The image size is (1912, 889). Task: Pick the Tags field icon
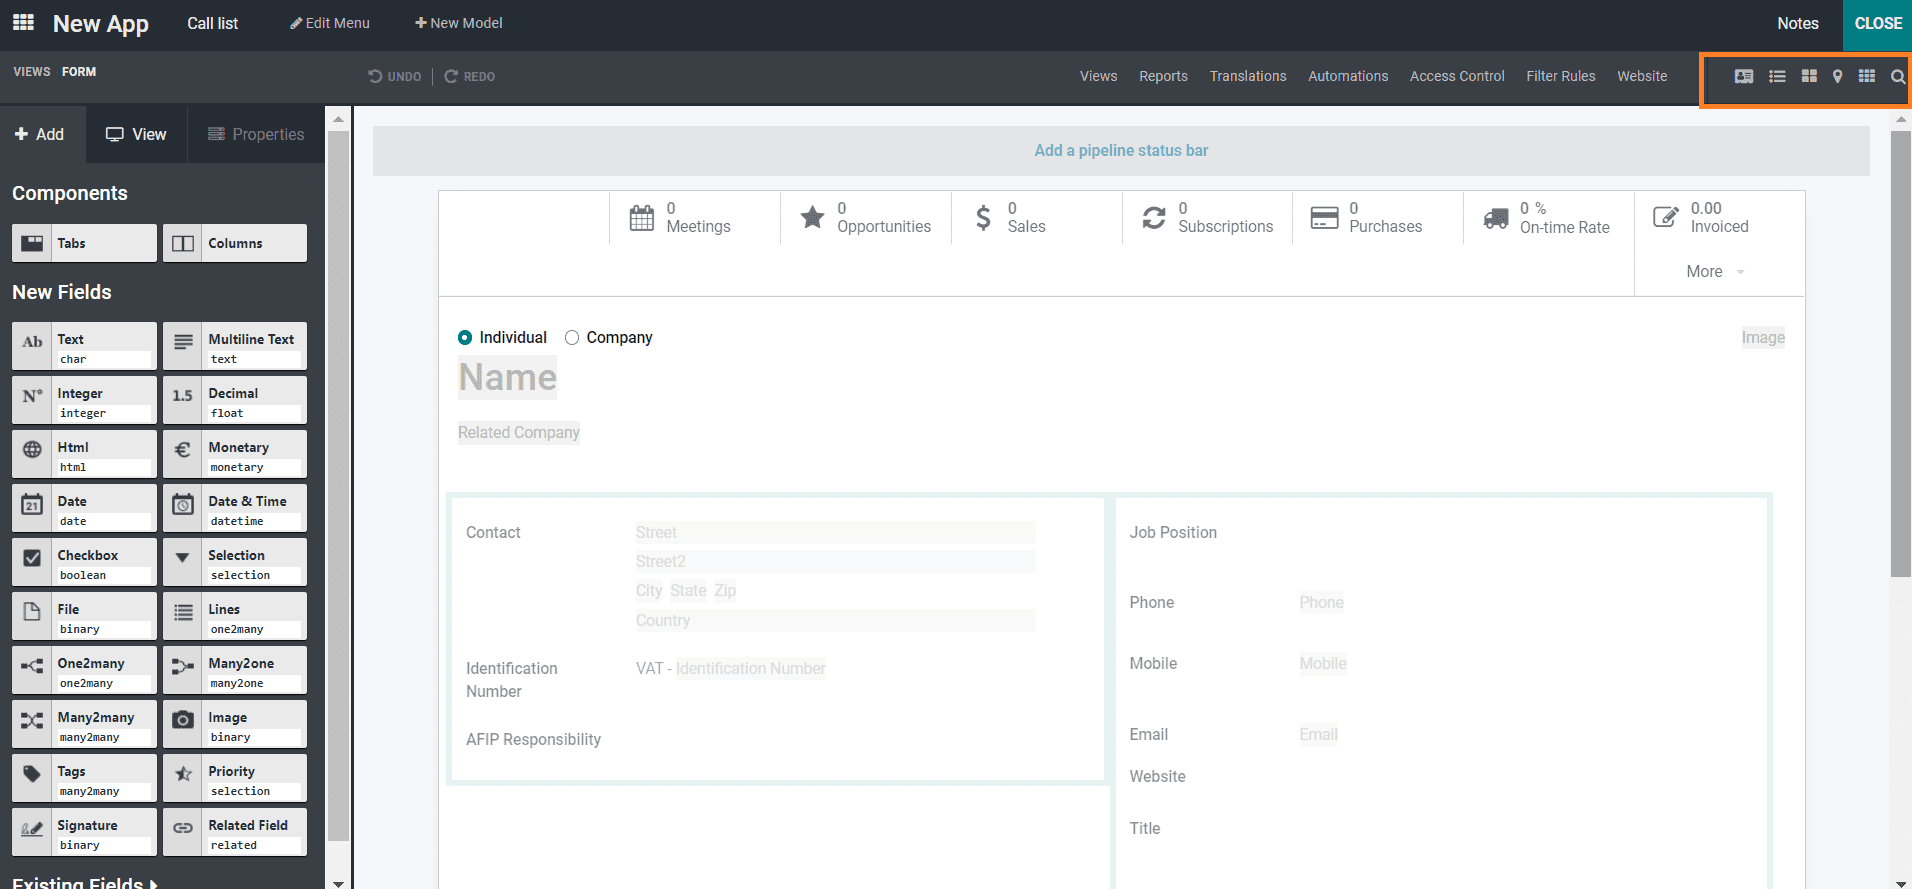coord(32,774)
